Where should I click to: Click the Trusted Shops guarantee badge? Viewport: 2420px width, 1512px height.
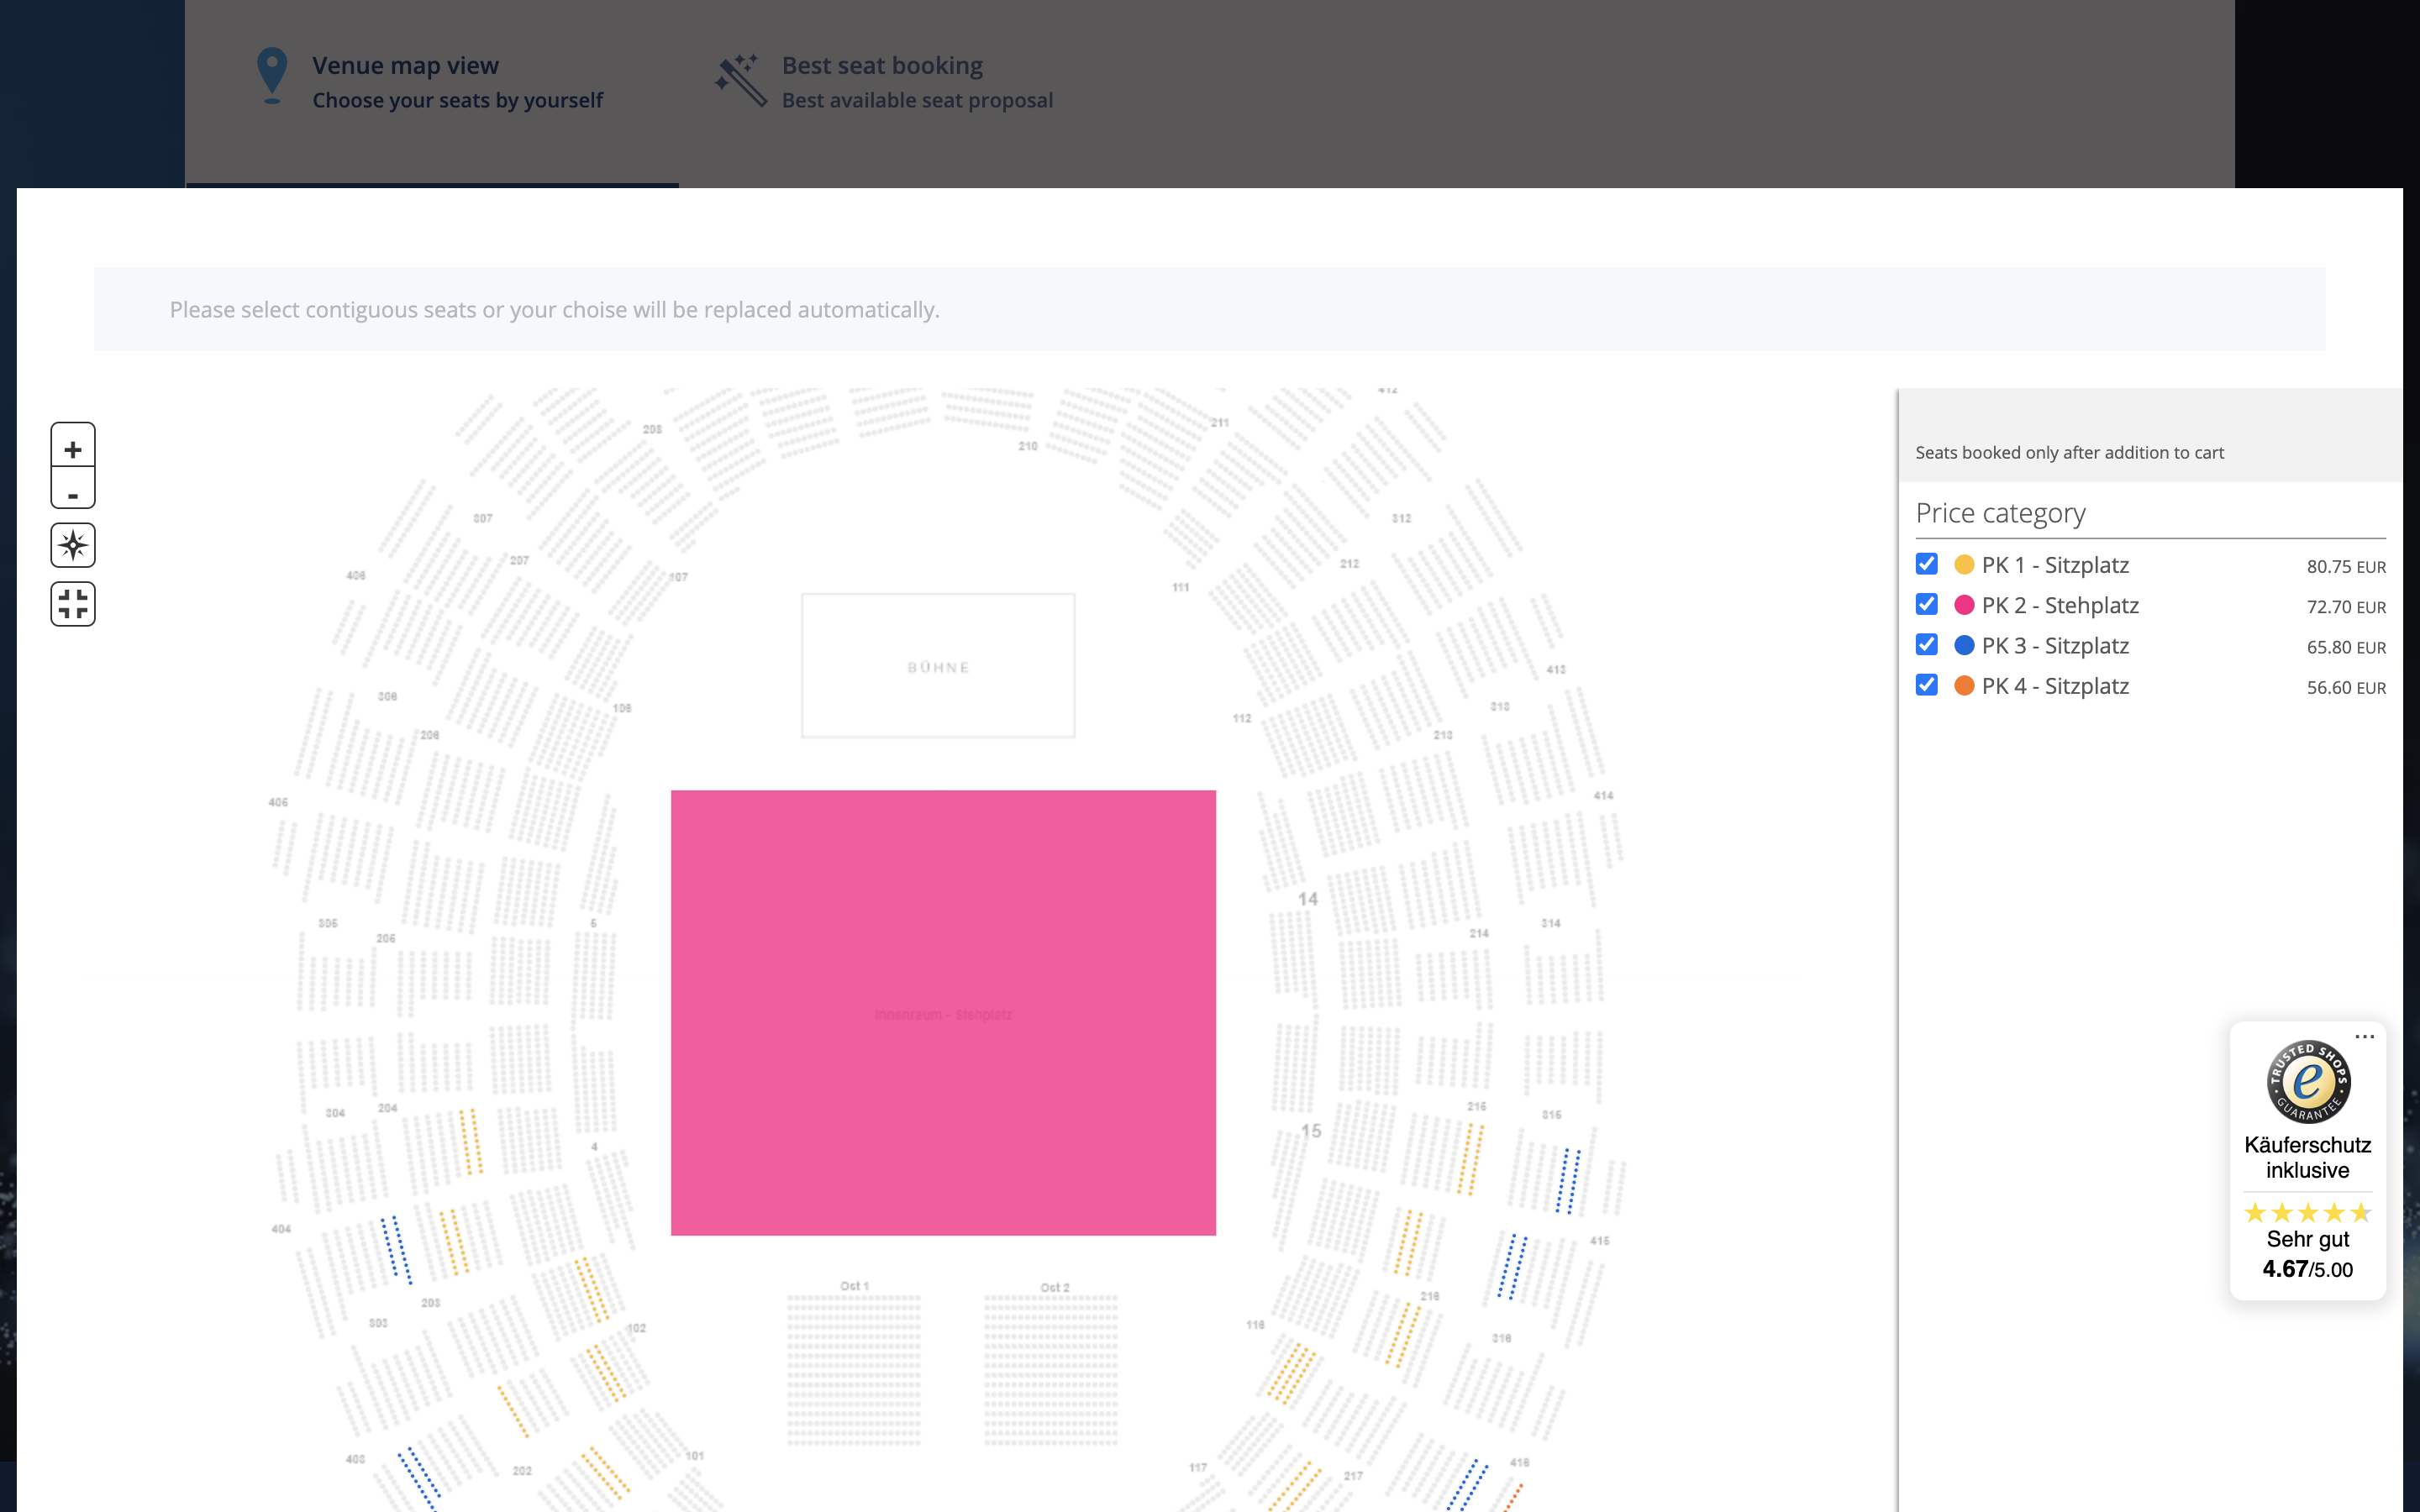2307,1082
